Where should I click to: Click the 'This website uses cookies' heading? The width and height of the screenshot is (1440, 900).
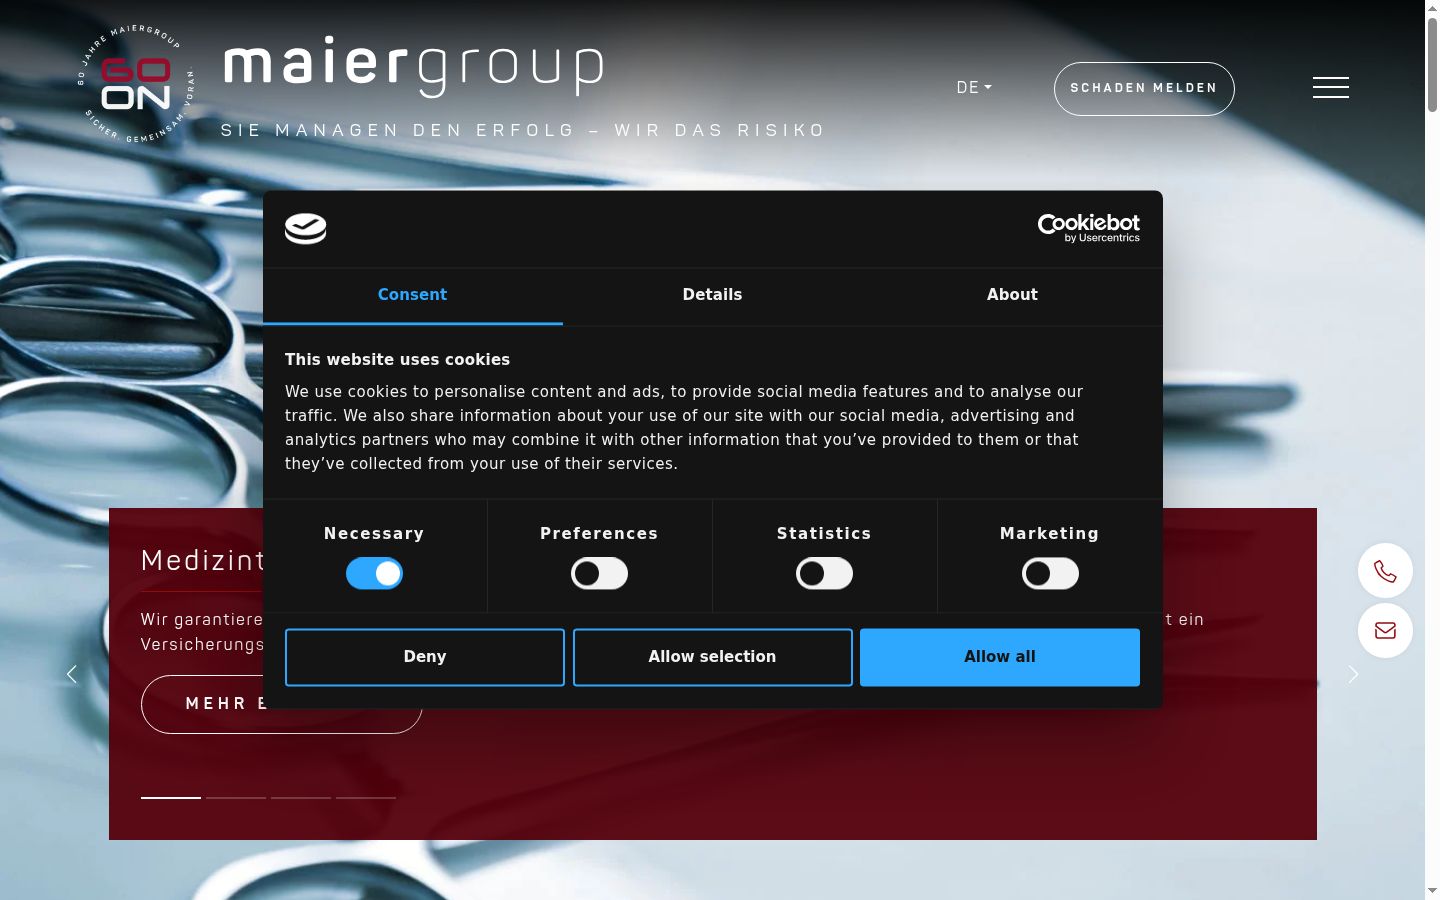tap(397, 360)
